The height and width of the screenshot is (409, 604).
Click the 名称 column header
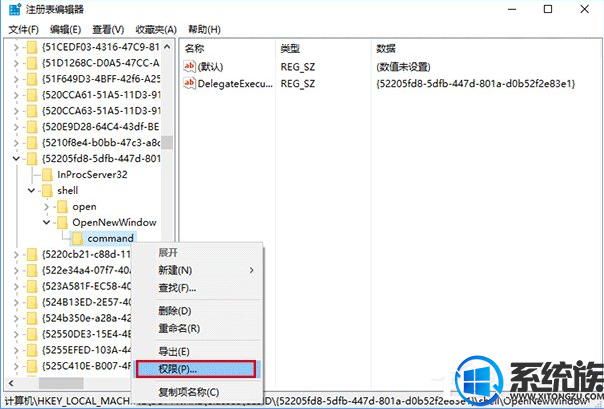[x=195, y=49]
